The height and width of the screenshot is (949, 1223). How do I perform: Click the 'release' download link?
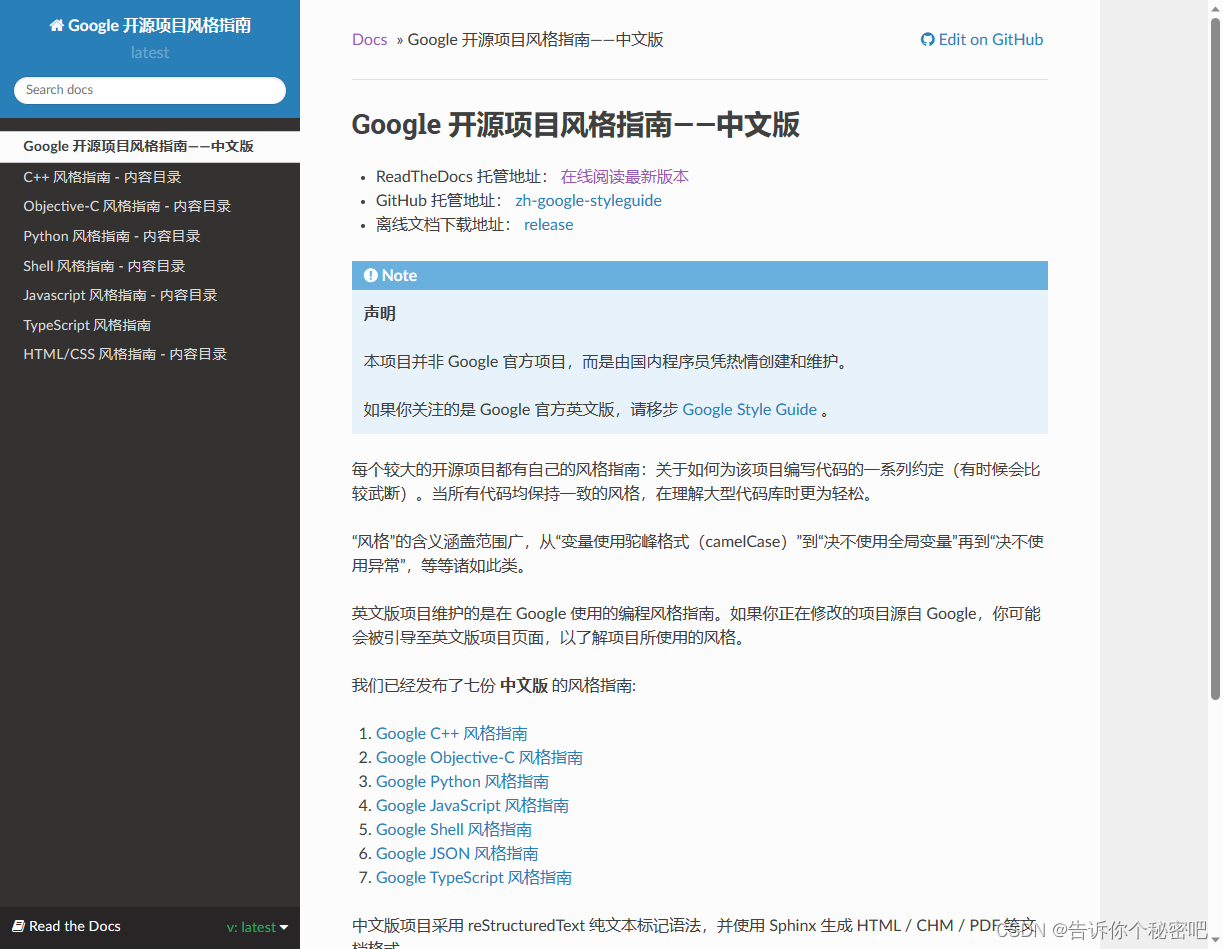[548, 224]
